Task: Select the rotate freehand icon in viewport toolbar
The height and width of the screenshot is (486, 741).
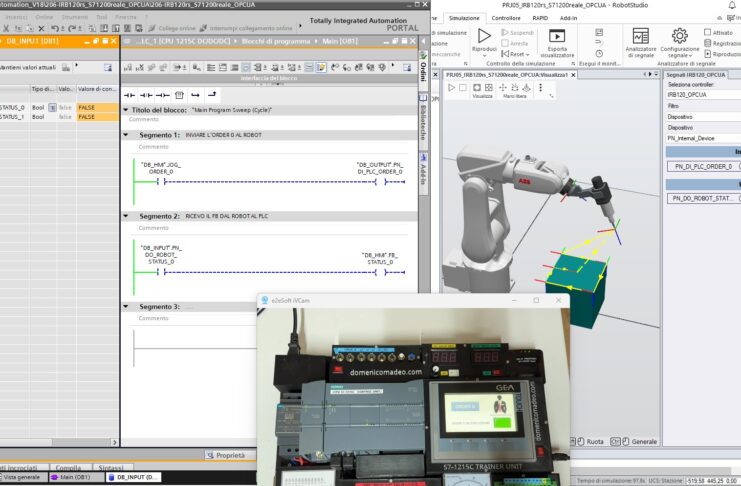Action: click(x=515, y=87)
